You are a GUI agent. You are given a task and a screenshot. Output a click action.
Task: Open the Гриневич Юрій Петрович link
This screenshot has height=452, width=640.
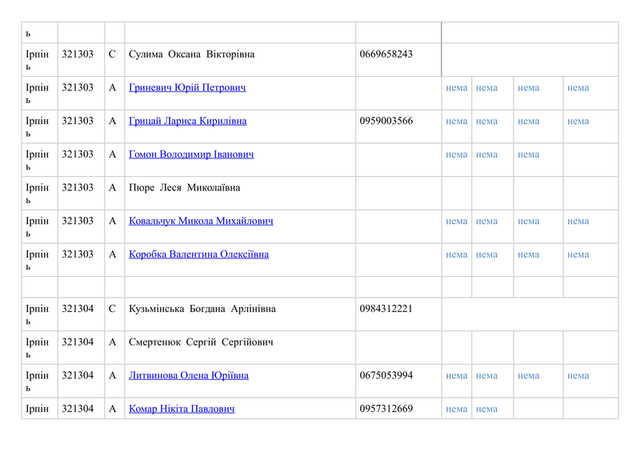(x=187, y=88)
